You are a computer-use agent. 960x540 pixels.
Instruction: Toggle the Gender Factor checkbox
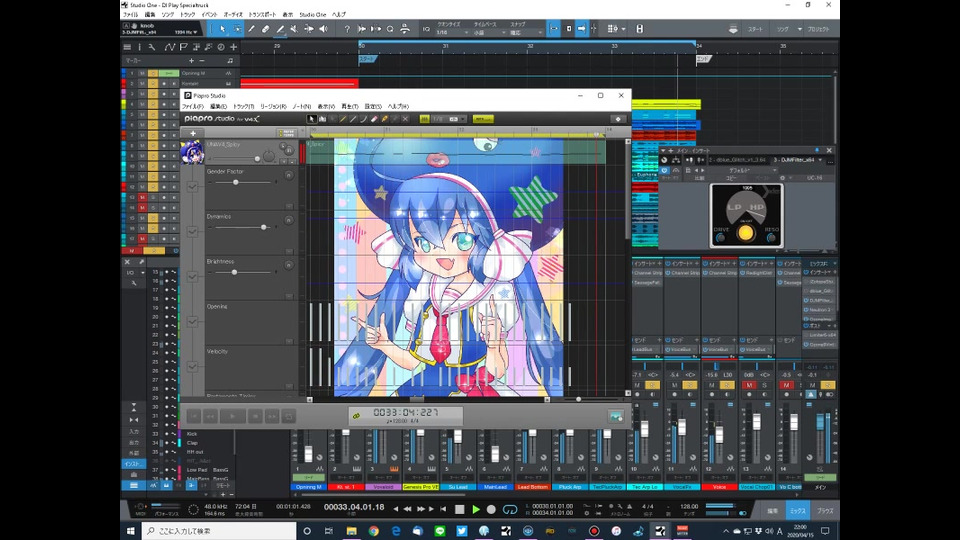pyautogui.click(x=192, y=186)
